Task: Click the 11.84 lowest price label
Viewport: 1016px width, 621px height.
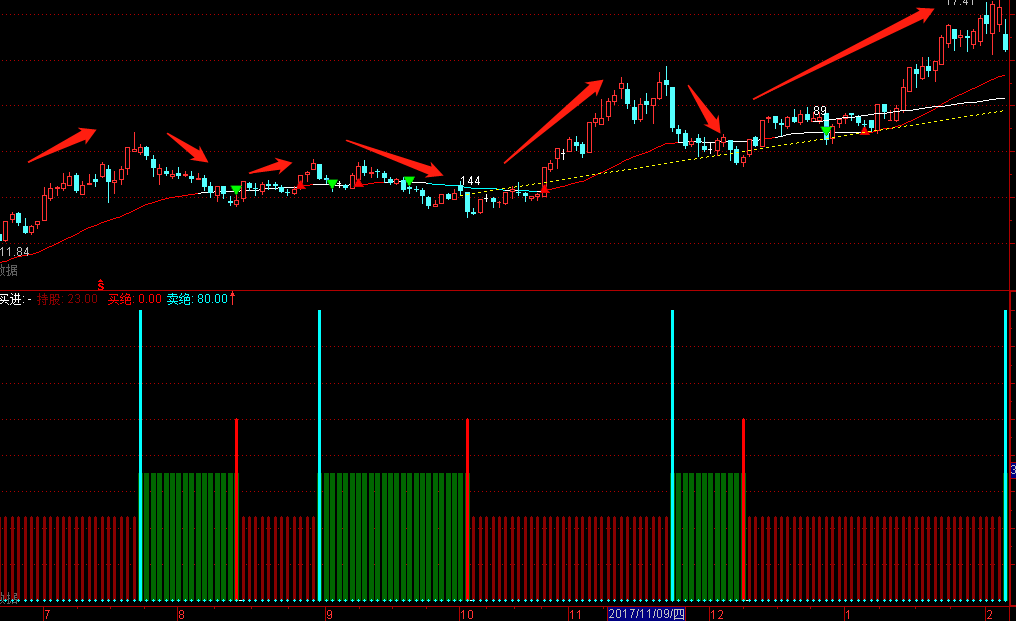Action: [15, 251]
